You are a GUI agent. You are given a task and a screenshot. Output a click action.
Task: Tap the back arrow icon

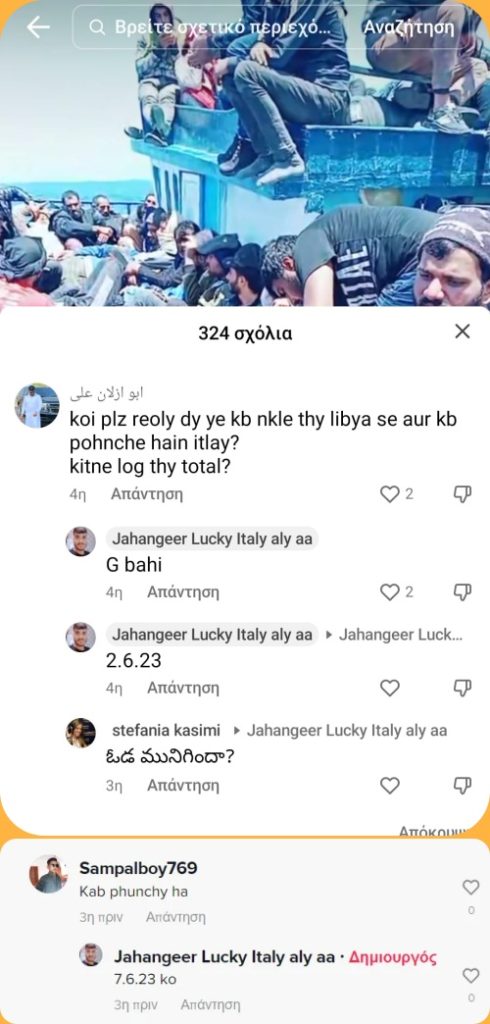[x=38, y=27]
